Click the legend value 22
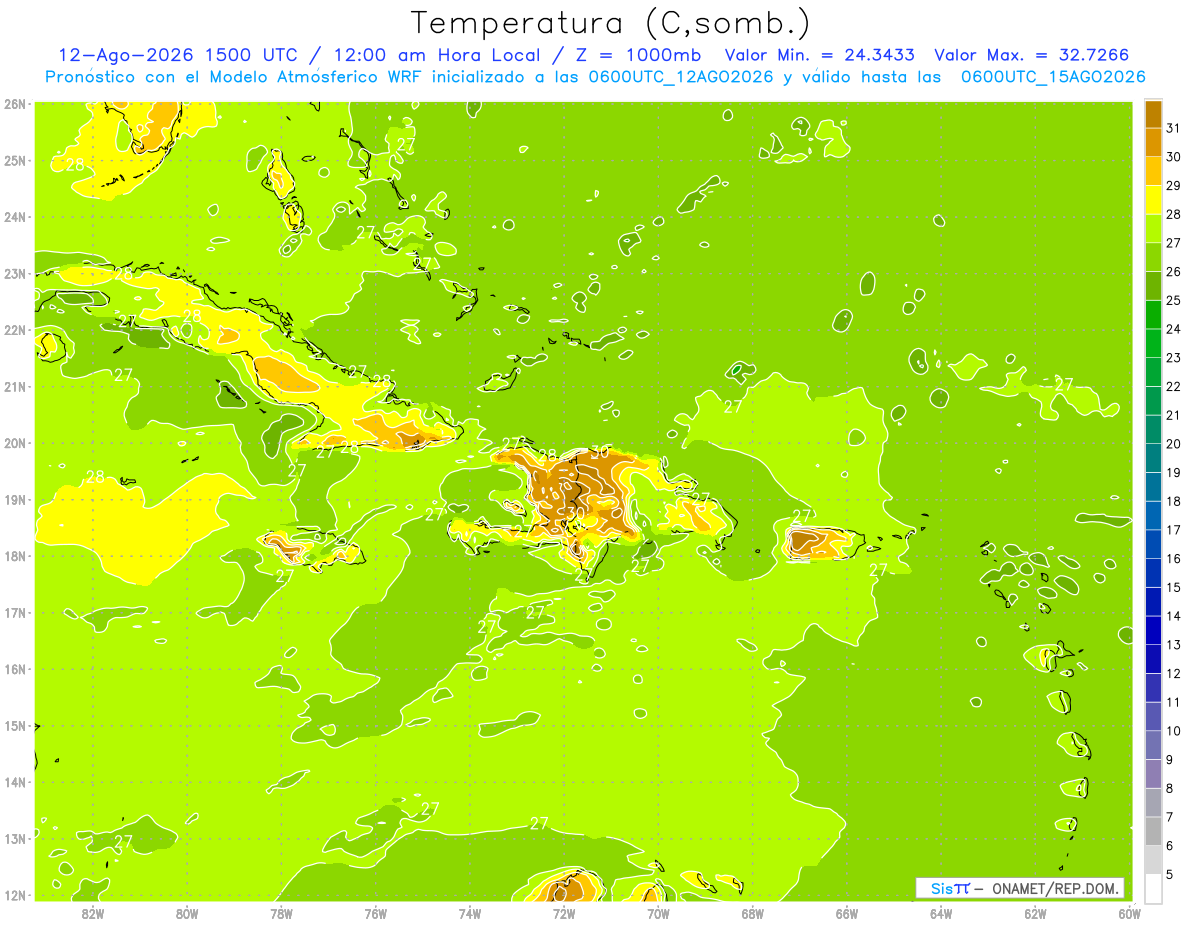 coord(1173,386)
